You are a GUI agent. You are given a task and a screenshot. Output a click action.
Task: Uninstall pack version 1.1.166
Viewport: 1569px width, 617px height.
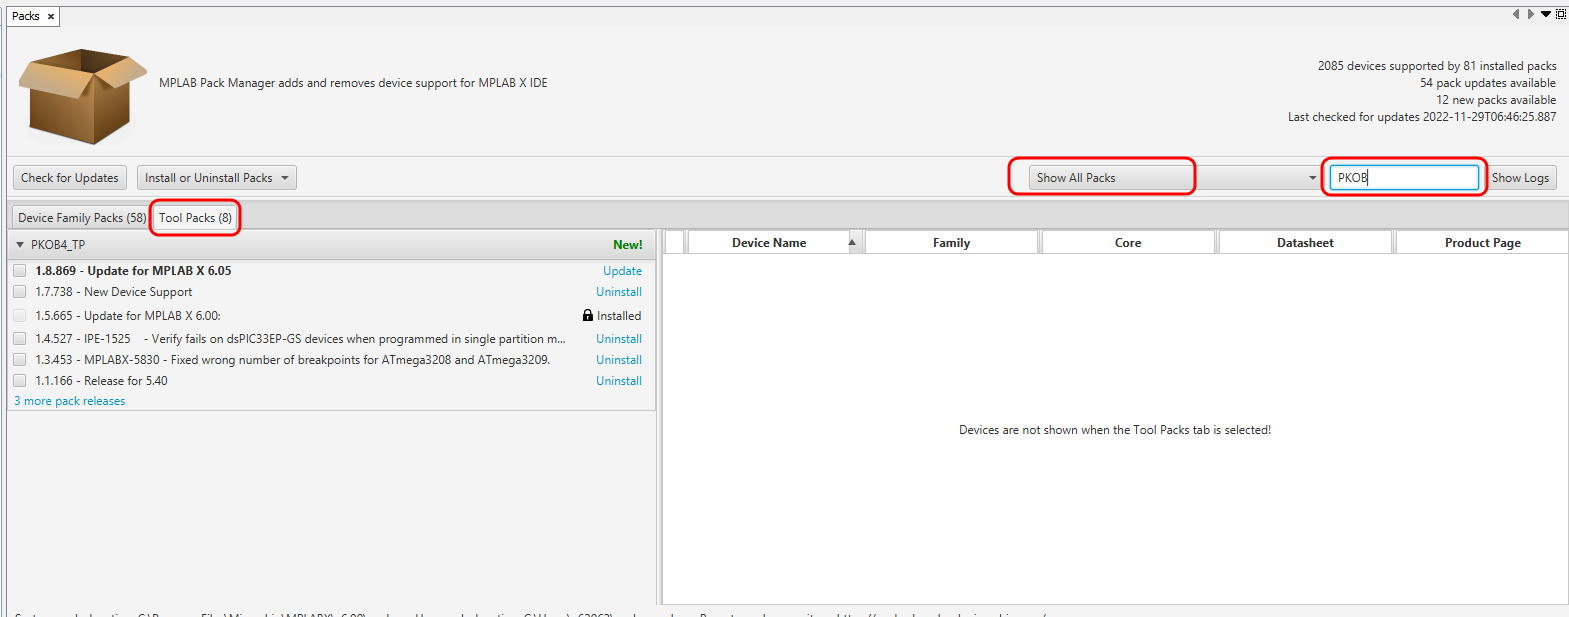[619, 381]
